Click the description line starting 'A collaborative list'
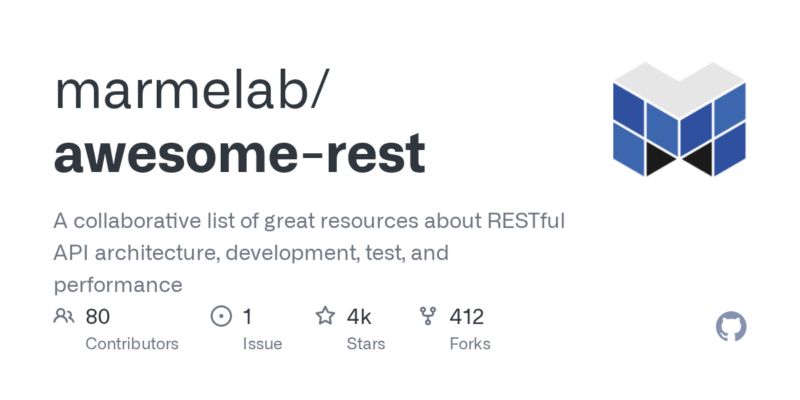 (x=309, y=220)
